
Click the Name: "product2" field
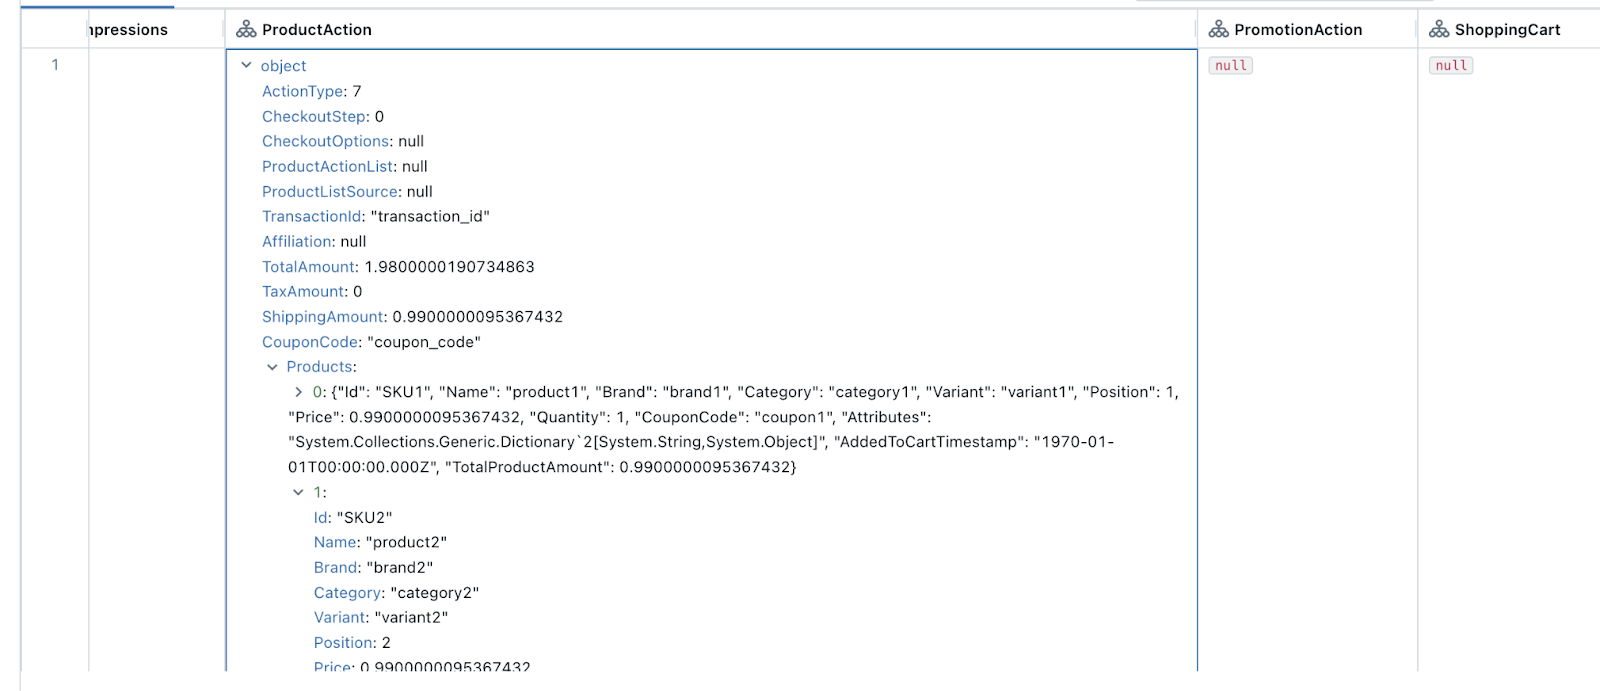[380, 542]
